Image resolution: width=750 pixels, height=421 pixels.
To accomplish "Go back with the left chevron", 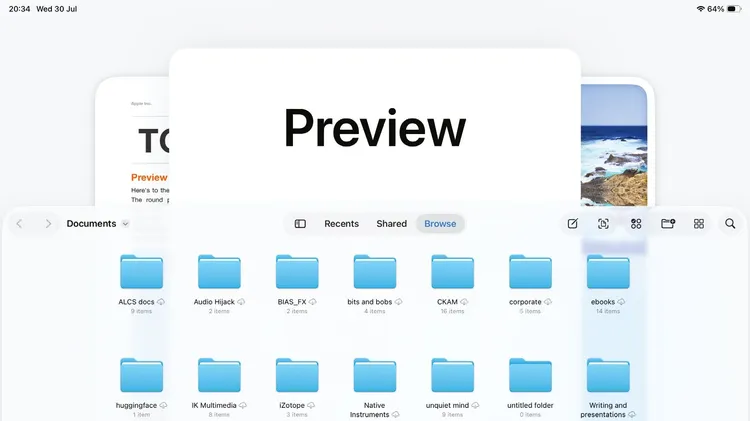I will click(19, 223).
